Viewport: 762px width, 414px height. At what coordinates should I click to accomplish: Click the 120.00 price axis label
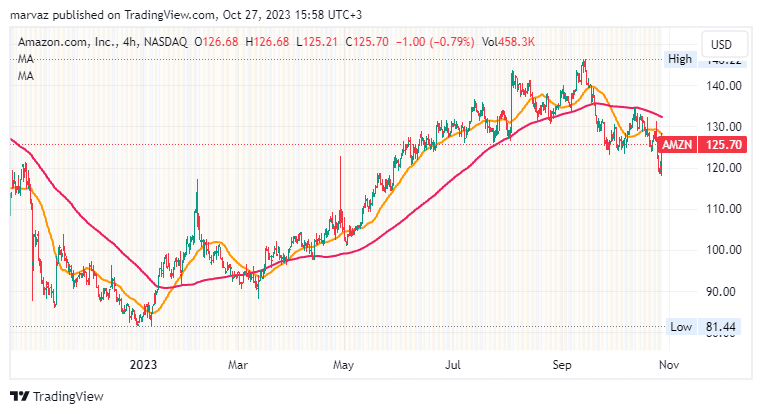tap(724, 168)
